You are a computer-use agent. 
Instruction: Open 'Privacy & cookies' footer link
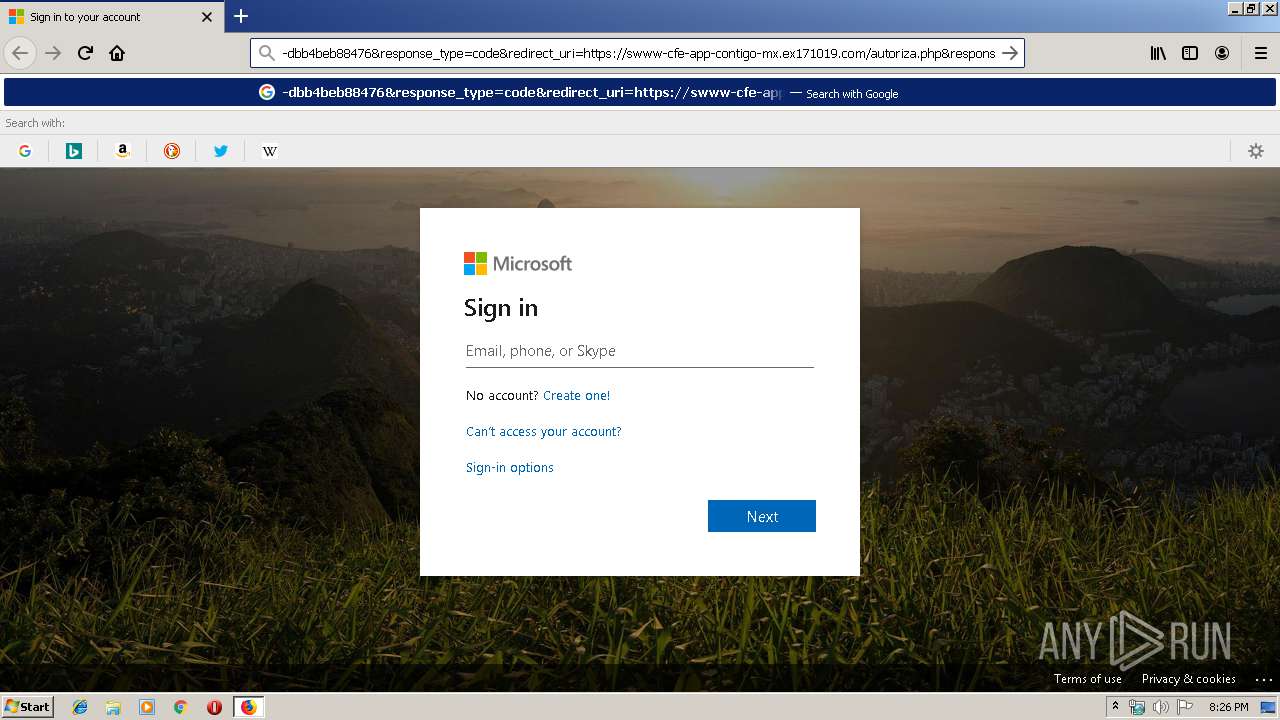point(1189,679)
